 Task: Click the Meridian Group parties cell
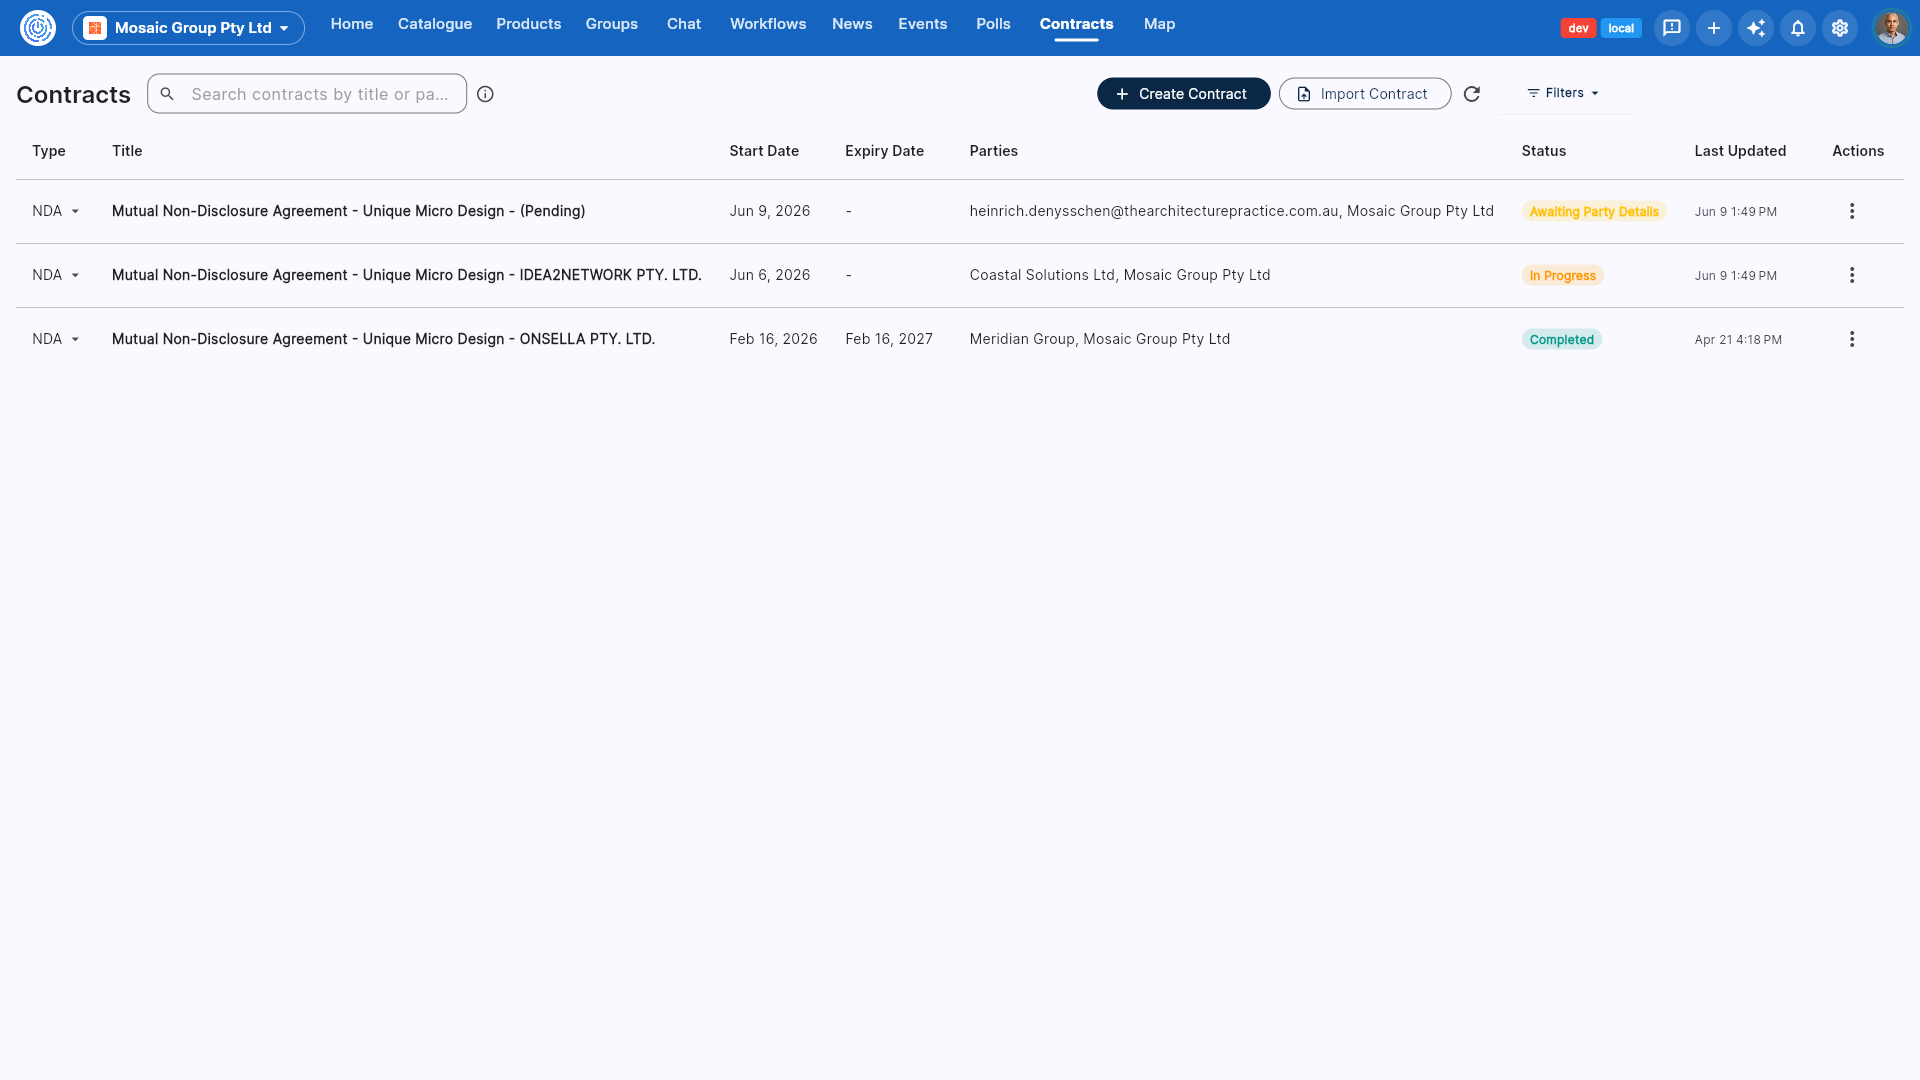pos(1099,339)
